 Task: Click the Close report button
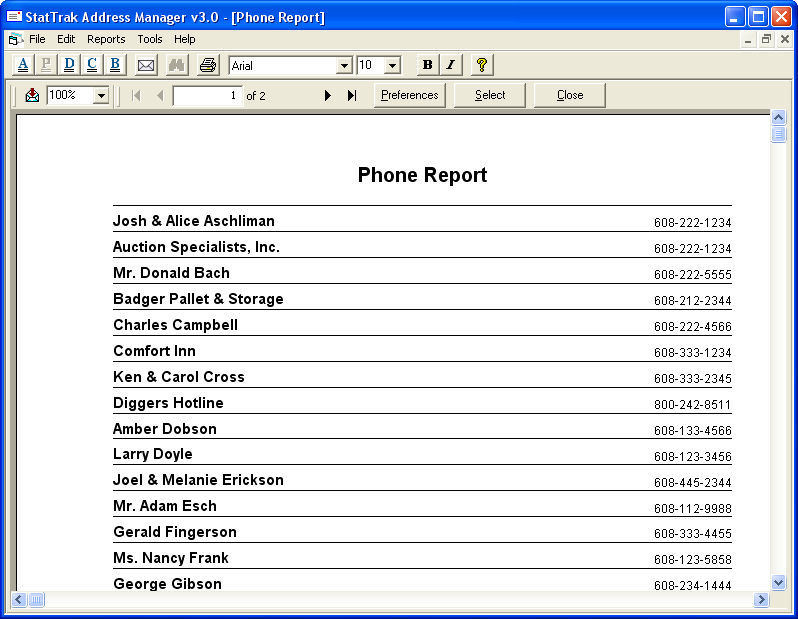coord(570,95)
